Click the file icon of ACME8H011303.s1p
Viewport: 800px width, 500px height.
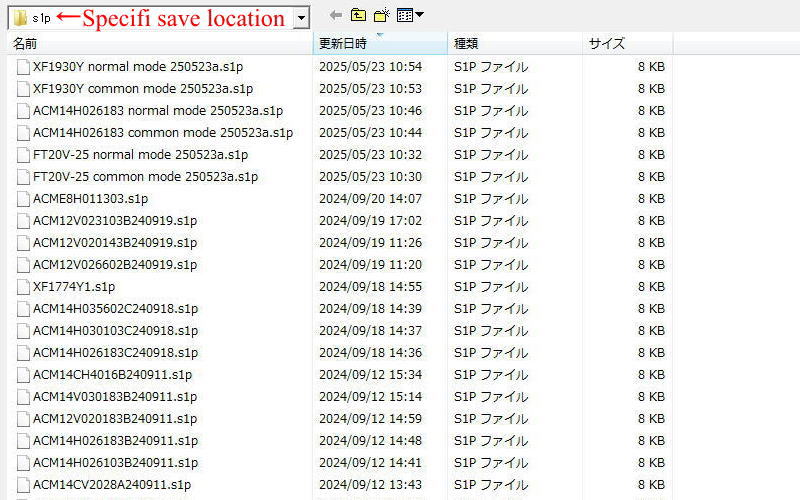23,198
